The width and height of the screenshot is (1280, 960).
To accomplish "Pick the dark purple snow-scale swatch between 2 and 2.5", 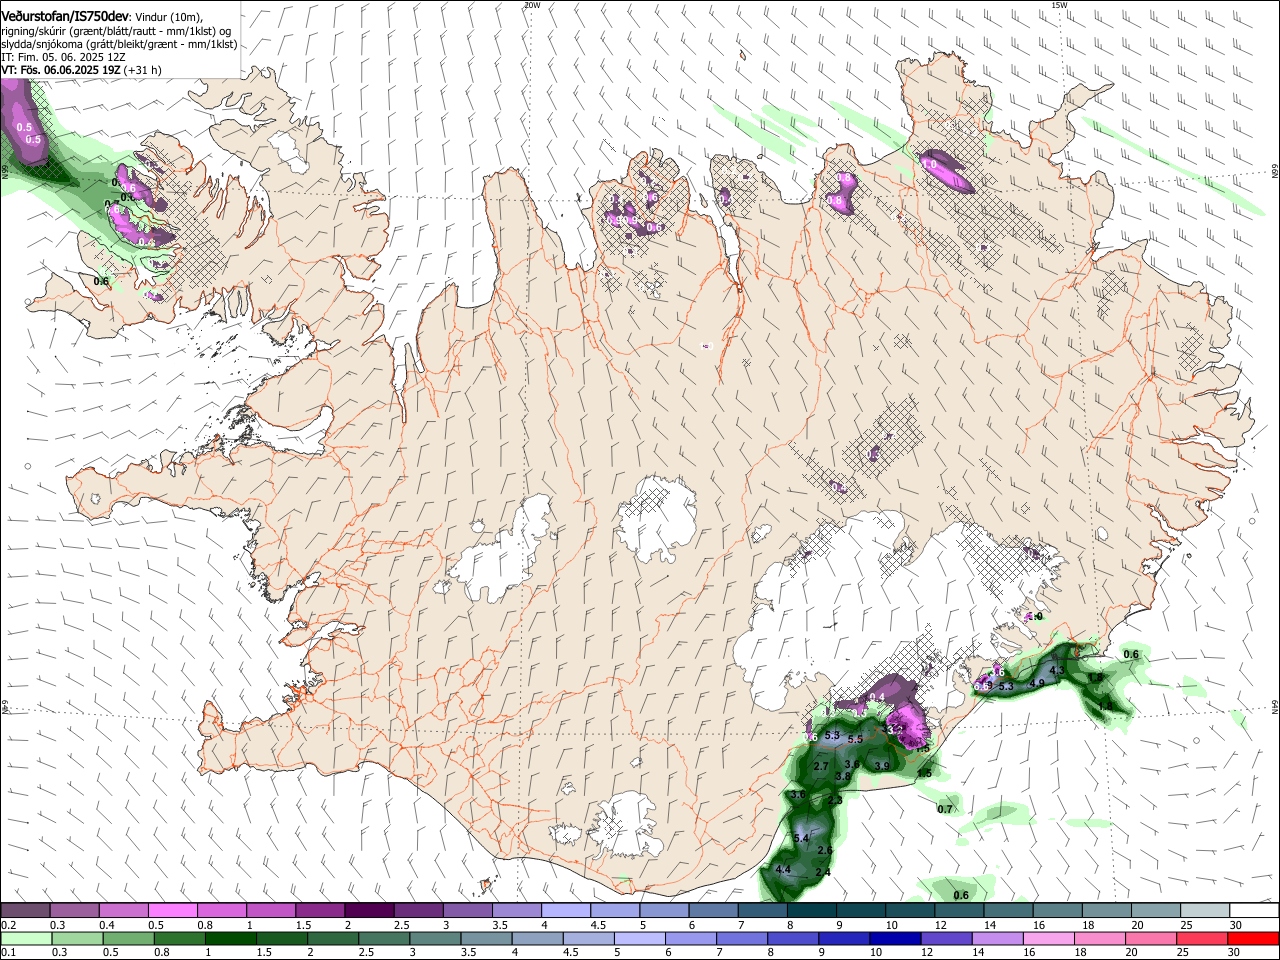I will 368,910.
